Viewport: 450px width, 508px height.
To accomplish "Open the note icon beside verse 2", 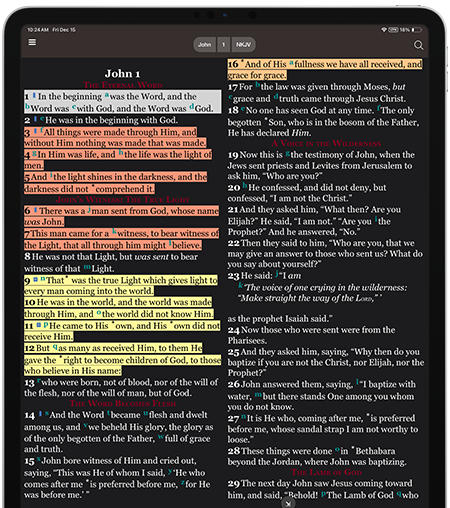I will tap(35, 119).
